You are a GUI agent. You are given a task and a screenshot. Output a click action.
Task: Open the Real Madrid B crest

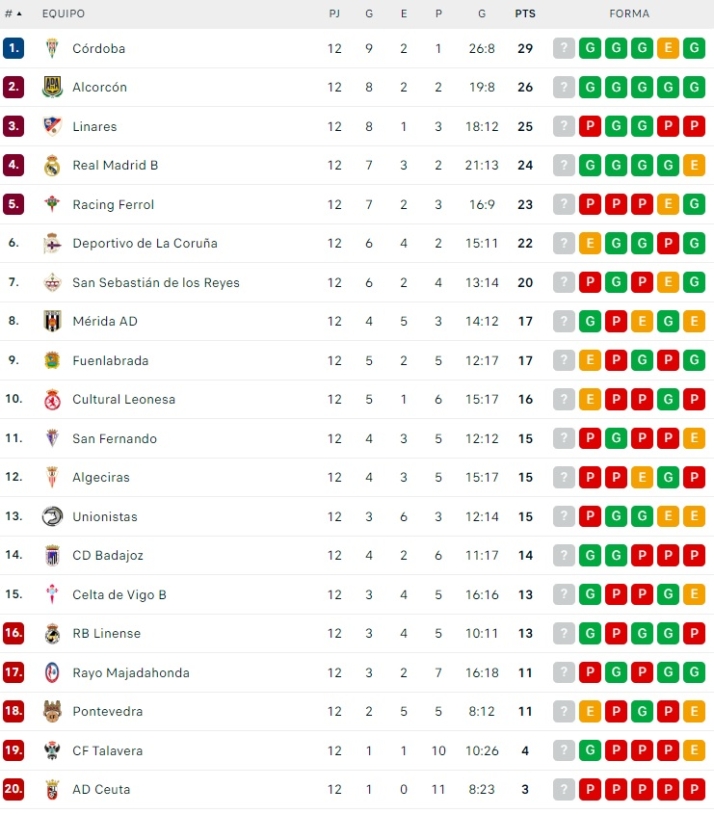point(52,165)
